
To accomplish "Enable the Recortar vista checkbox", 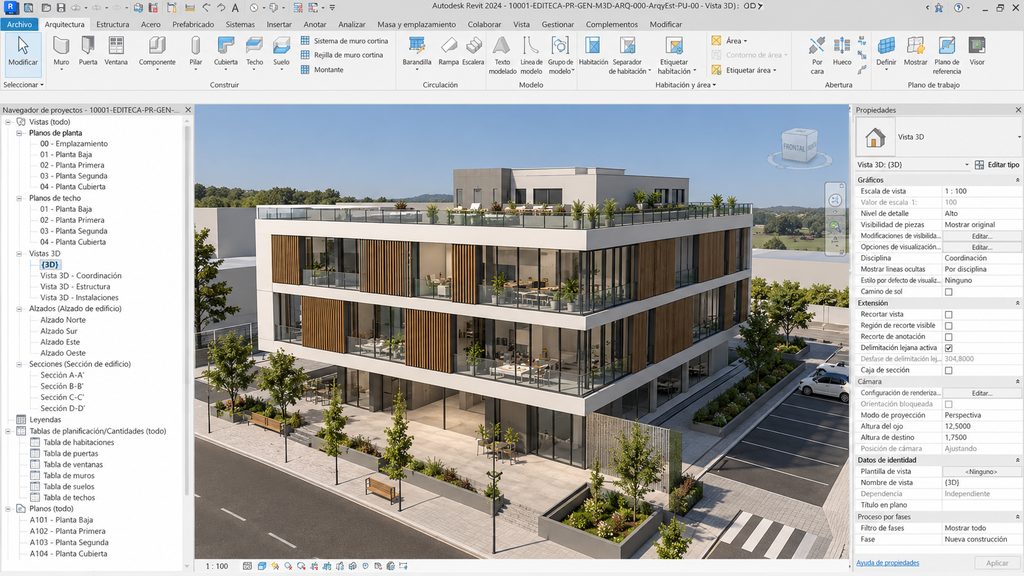I will pos(948,315).
